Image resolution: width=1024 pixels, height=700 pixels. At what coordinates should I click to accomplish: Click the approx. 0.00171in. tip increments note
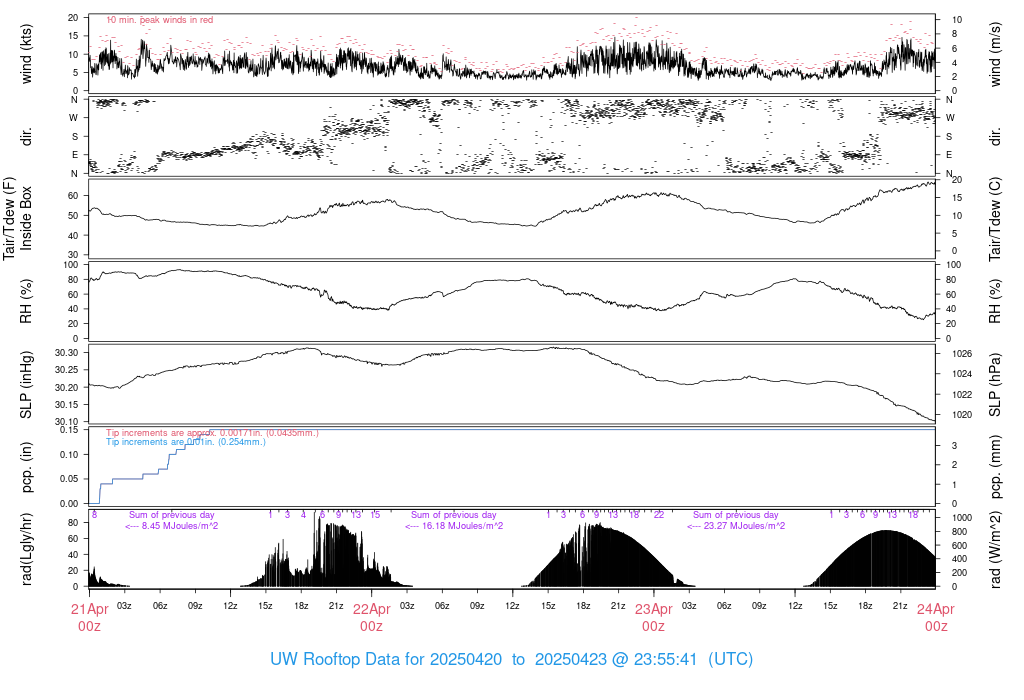point(212,433)
